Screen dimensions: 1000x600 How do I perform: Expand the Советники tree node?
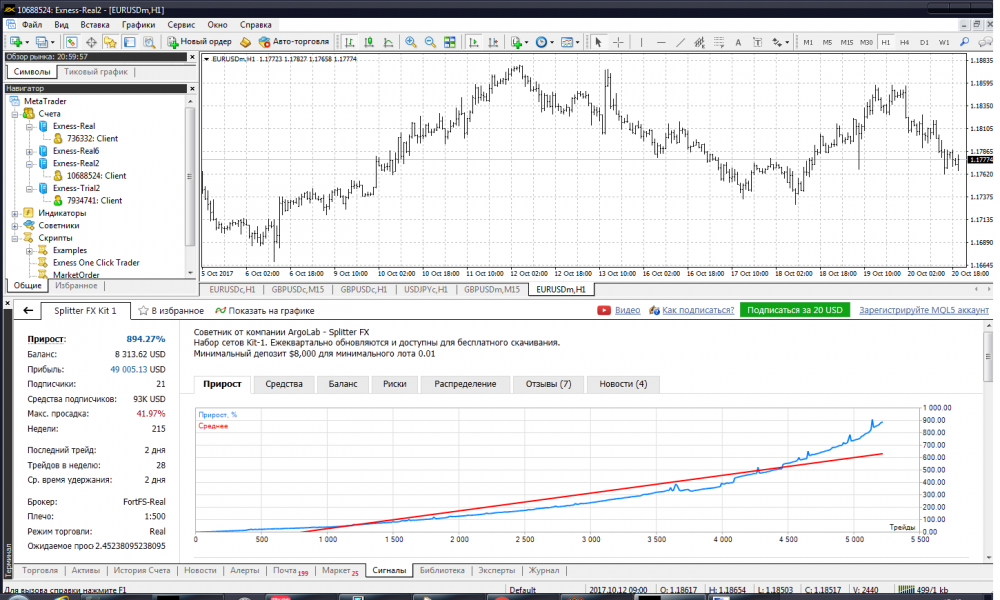coord(15,226)
